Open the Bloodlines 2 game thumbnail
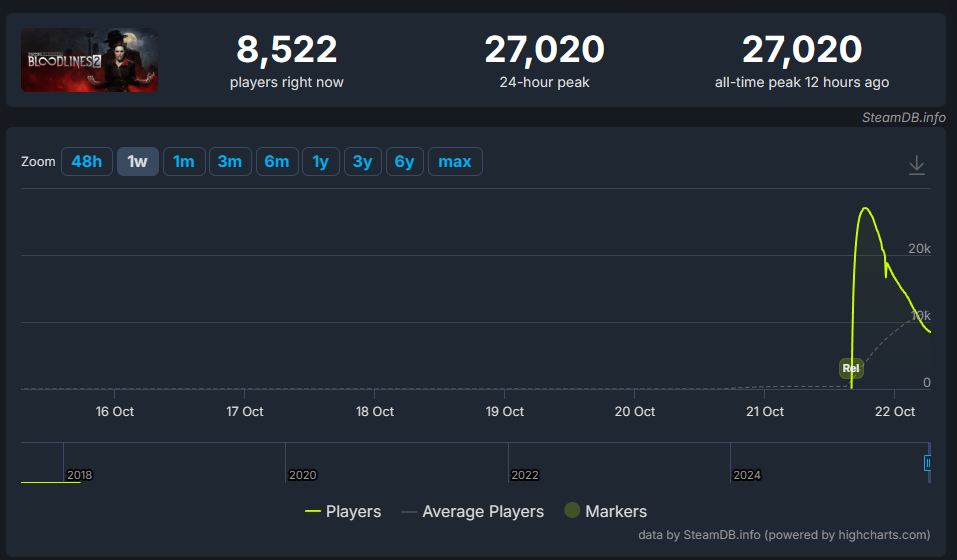 (90, 60)
